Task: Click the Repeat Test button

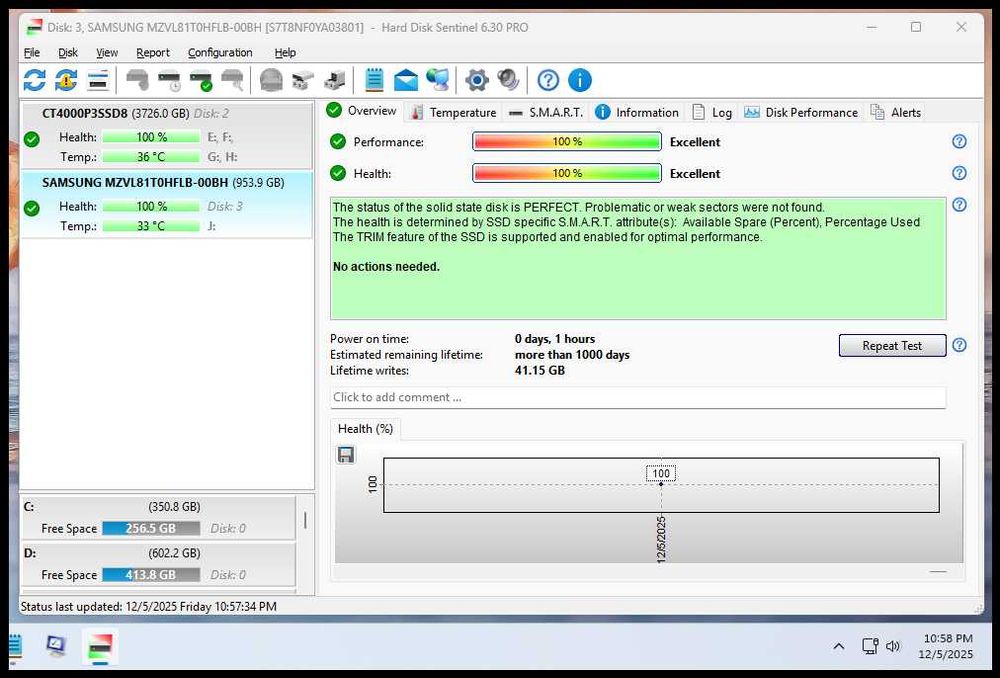Action: [x=892, y=346]
